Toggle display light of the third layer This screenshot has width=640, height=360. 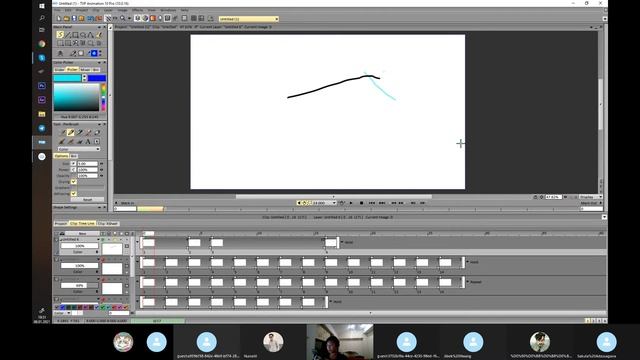point(103,280)
